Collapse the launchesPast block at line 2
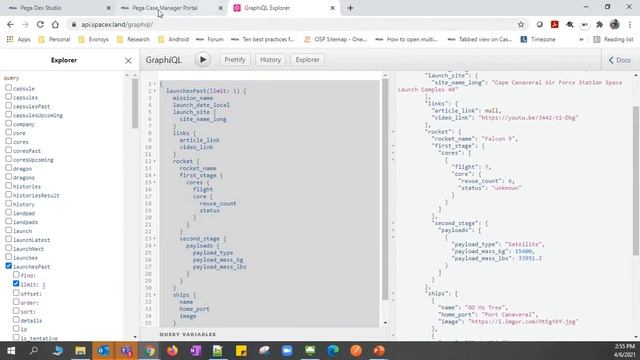The width and height of the screenshot is (640, 360). 155,91
